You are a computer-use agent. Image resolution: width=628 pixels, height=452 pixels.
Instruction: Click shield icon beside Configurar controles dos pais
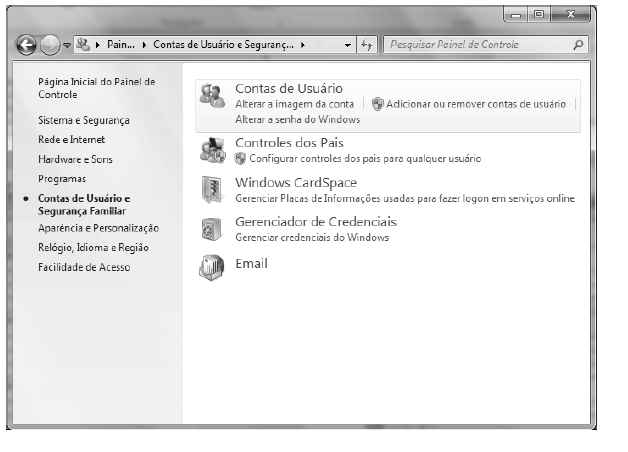click(x=240, y=159)
